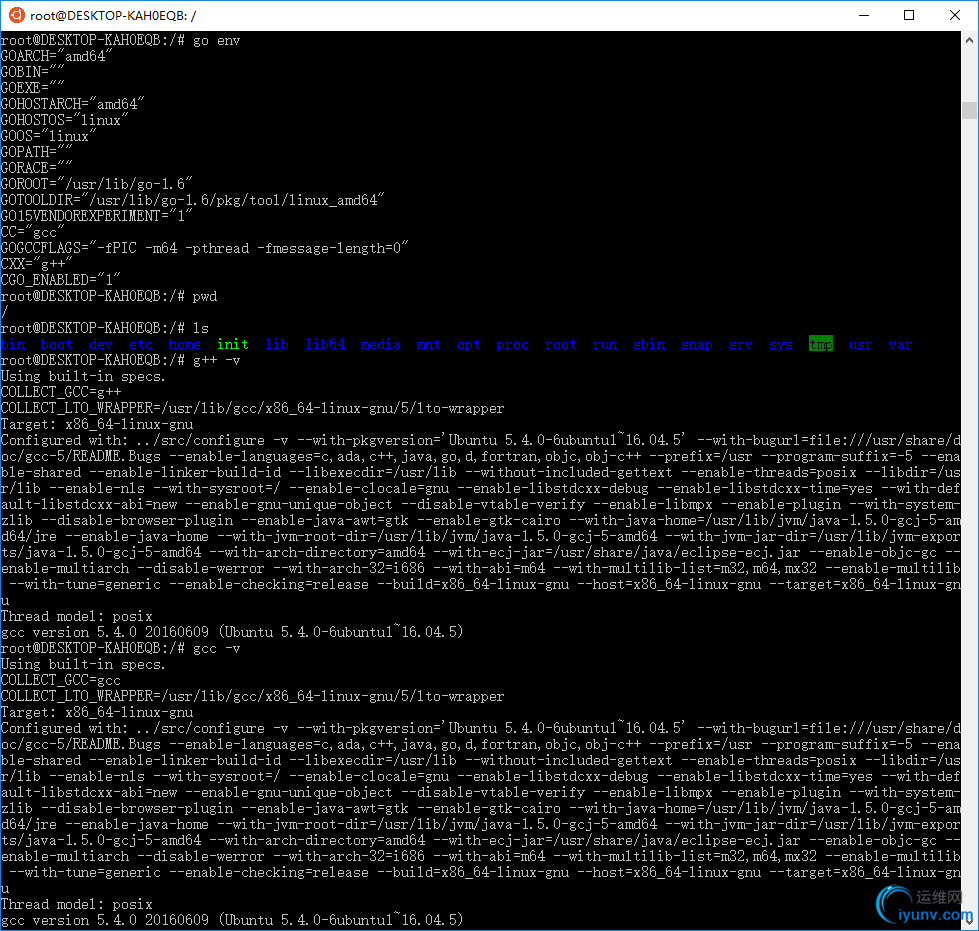Click the 'go env' command text
Screen dimensions: 979x931
pos(216,40)
